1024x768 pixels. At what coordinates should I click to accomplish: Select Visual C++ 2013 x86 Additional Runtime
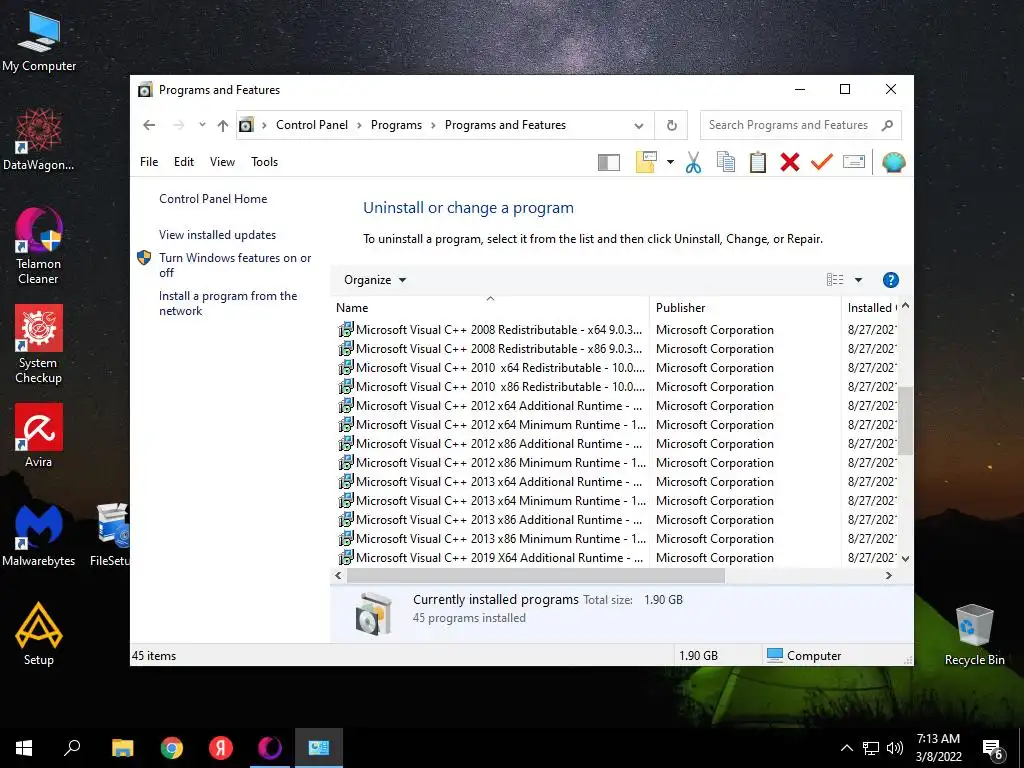click(x=490, y=520)
